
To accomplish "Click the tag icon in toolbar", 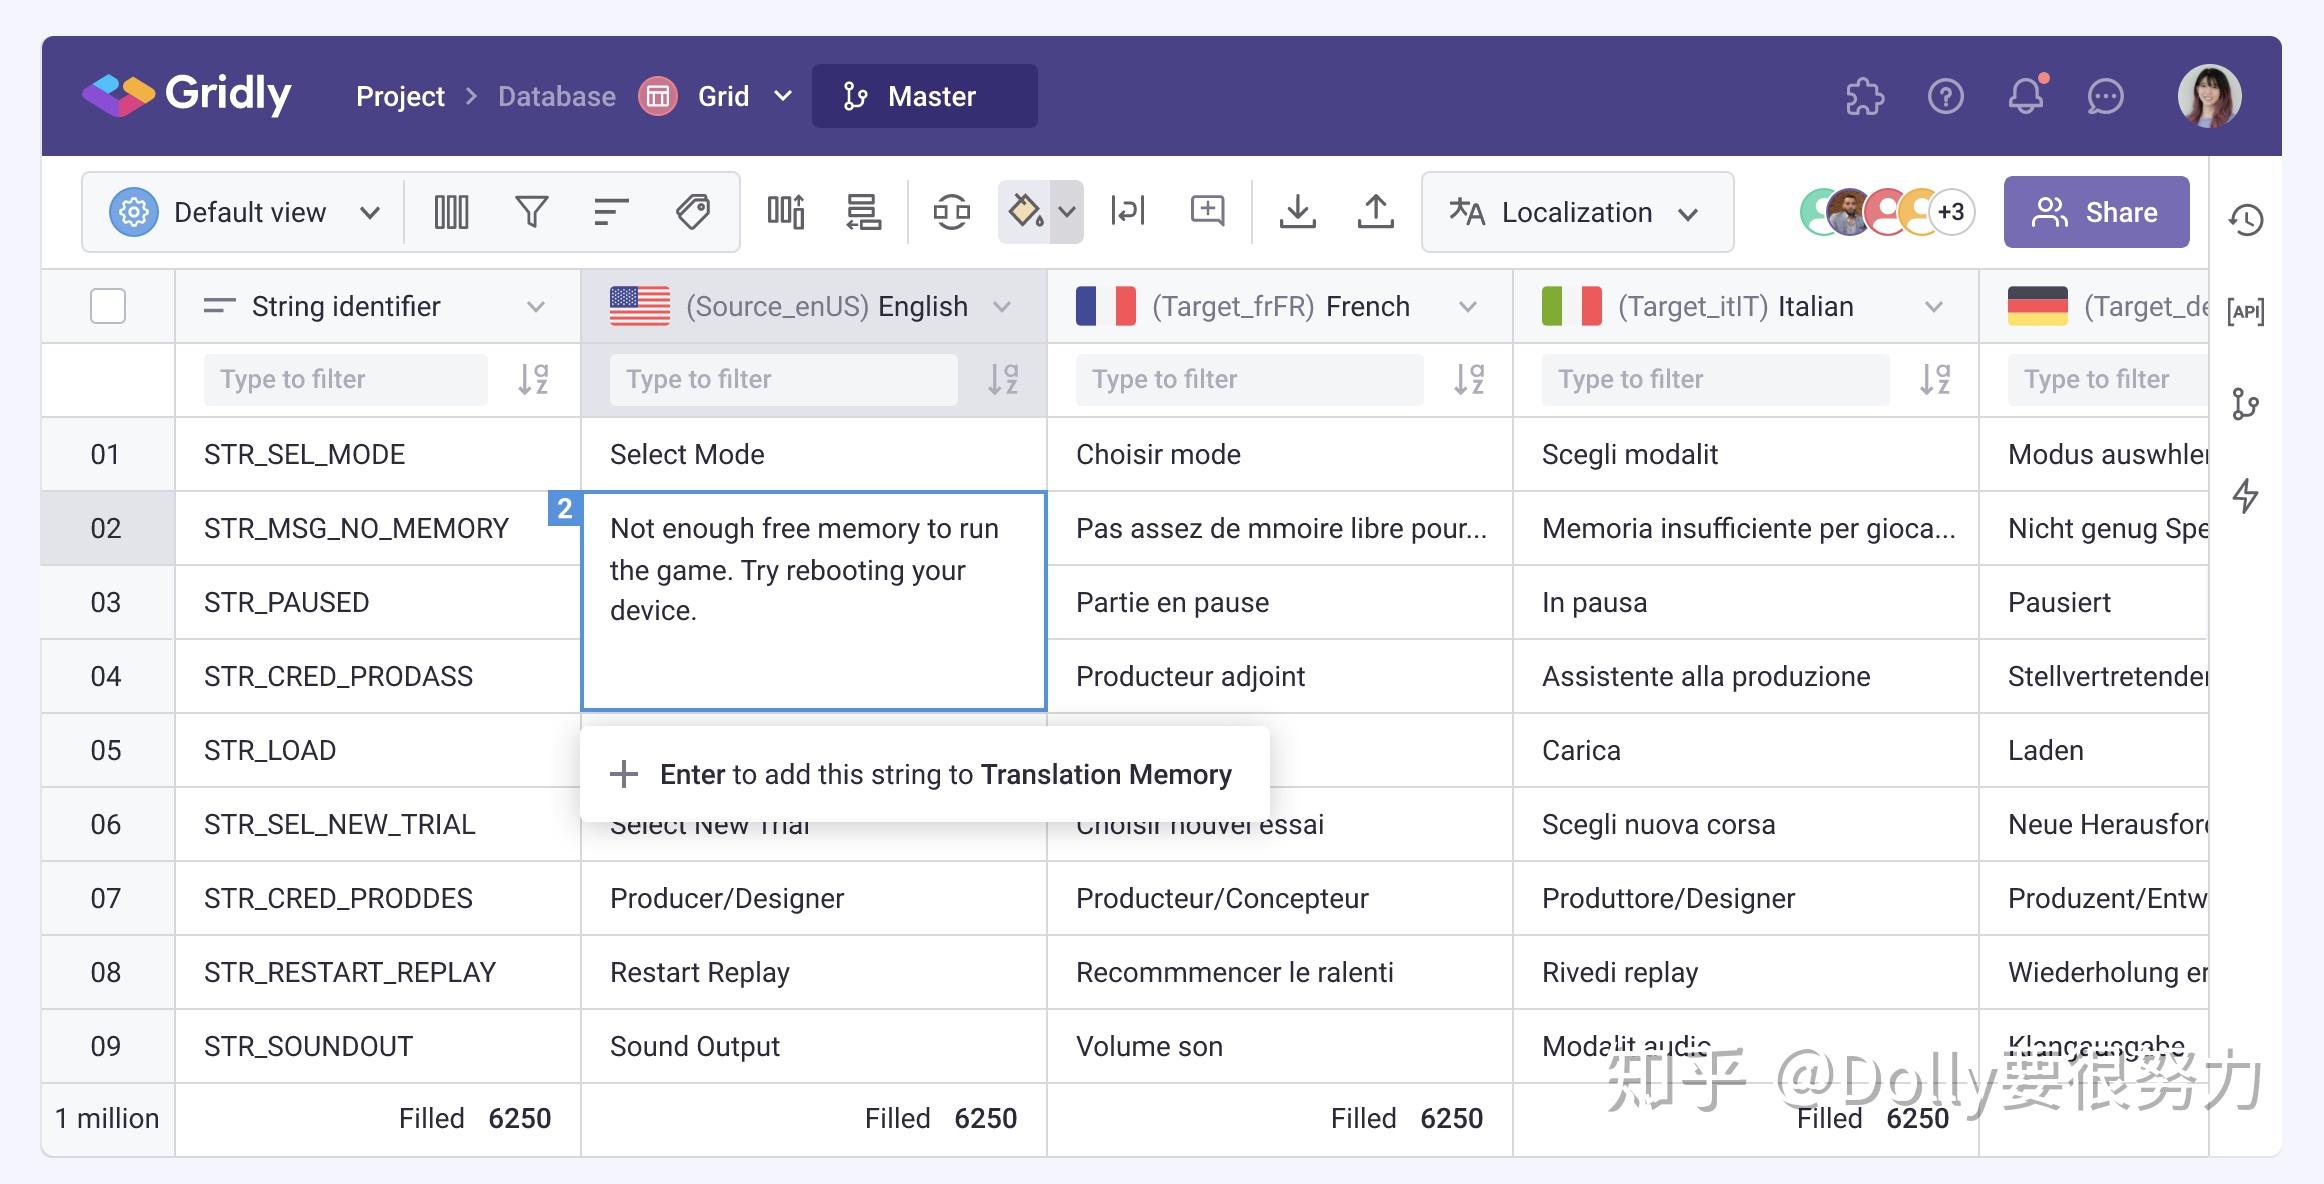I will click(692, 212).
